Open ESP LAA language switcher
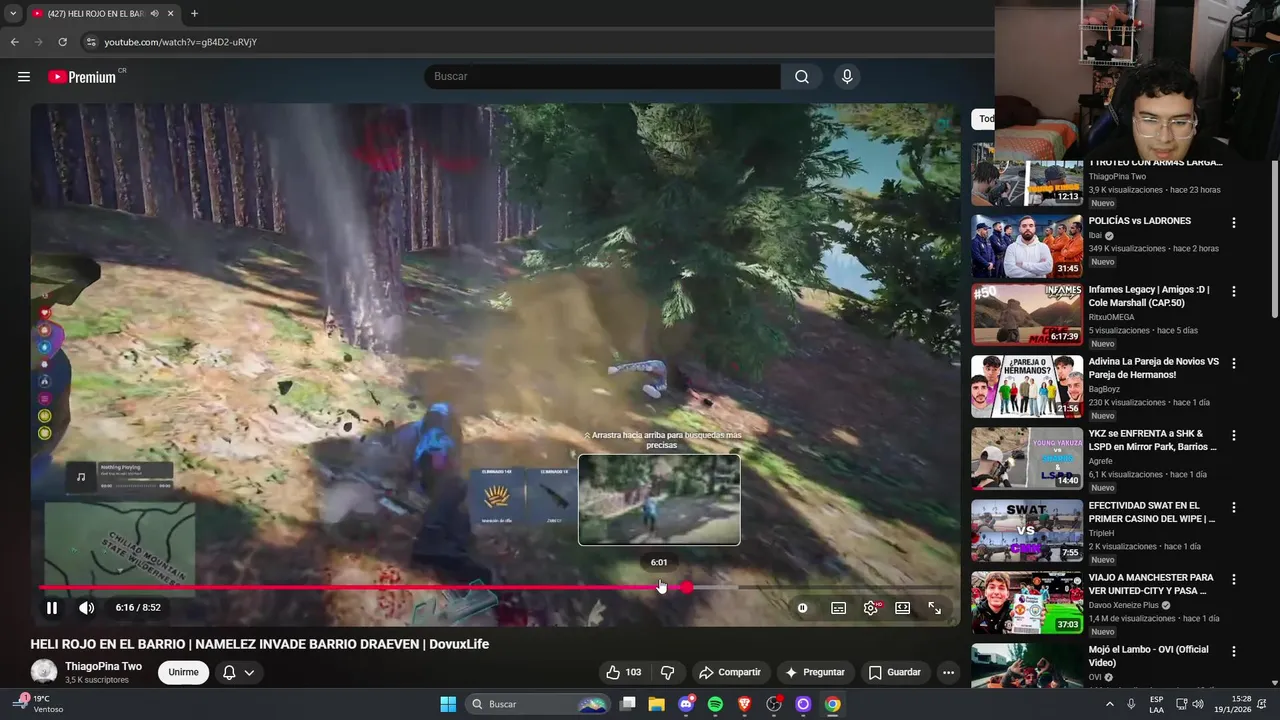The width and height of the screenshot is (1280, 720). click(x=1156, y=704)
